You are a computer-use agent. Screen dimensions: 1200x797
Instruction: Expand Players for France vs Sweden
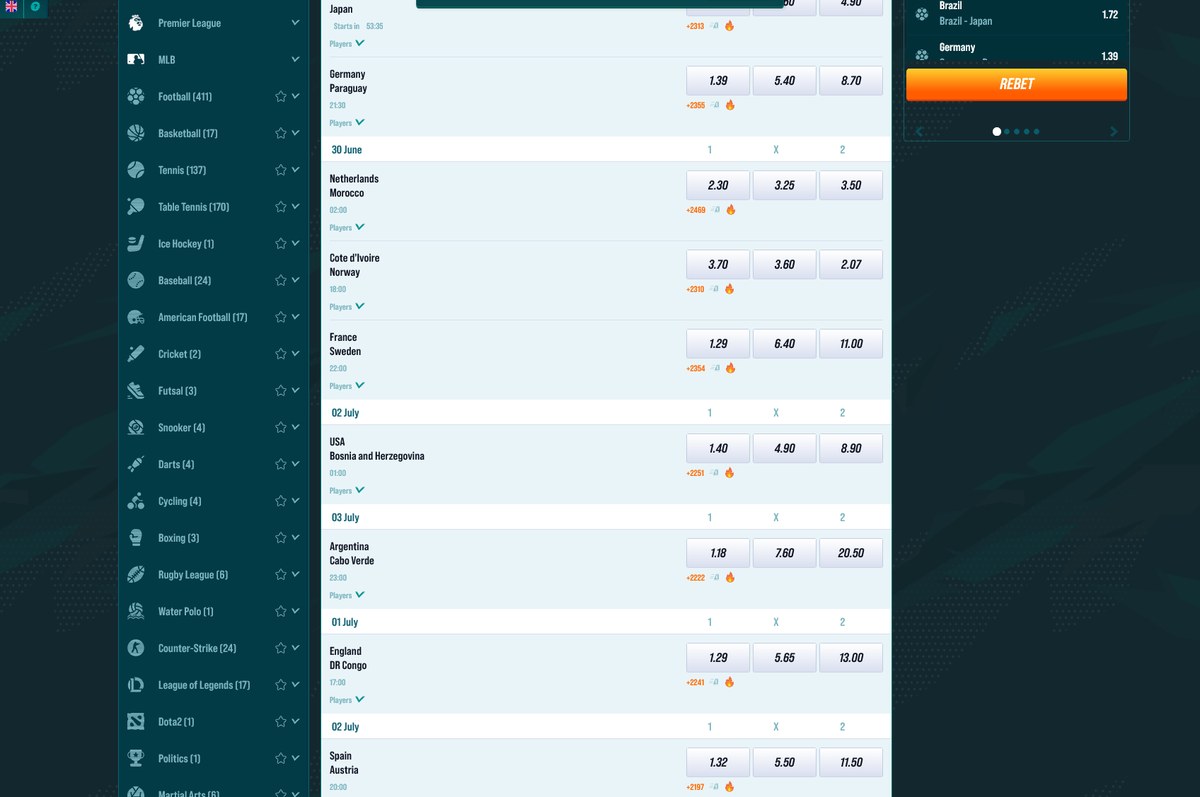tap(347, 386)
